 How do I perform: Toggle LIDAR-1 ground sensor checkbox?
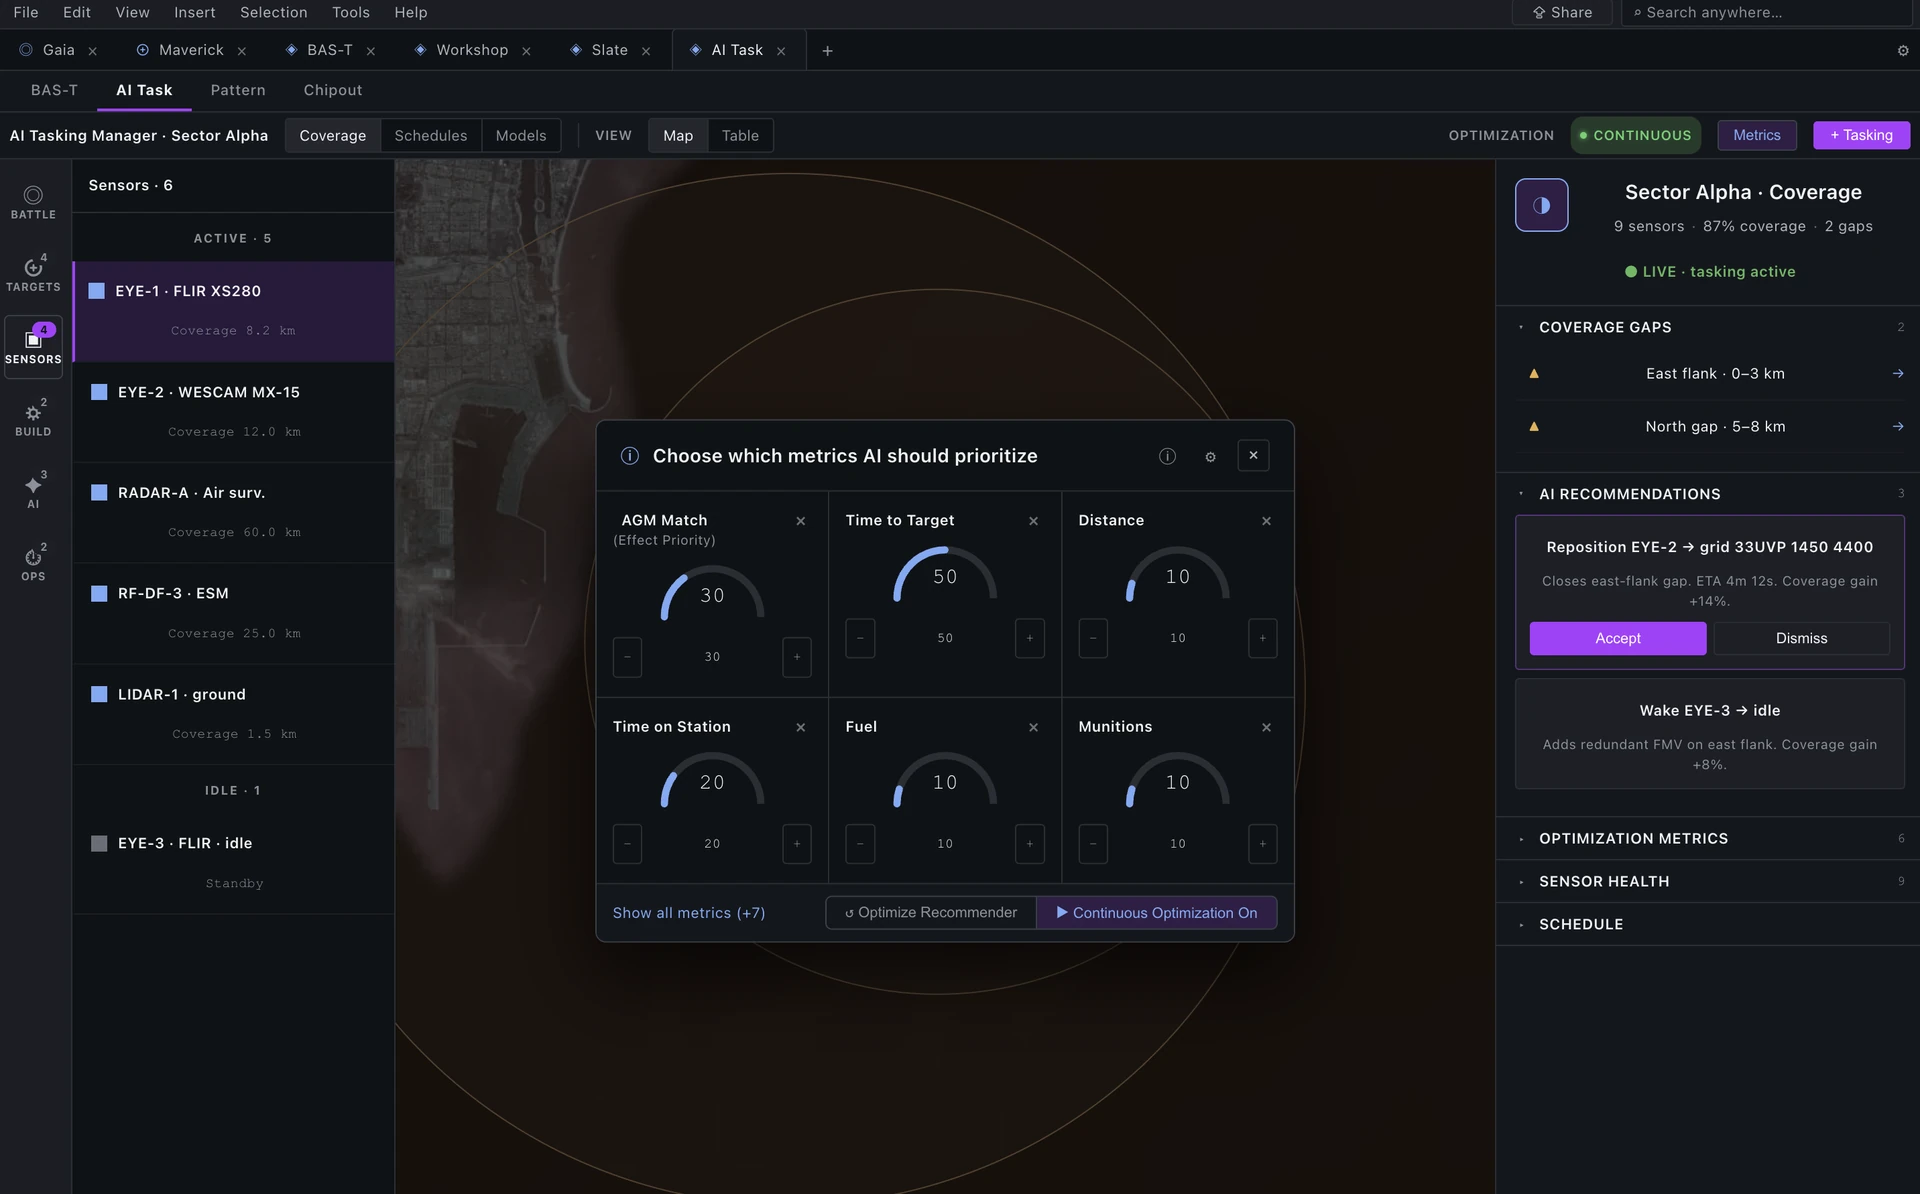pos(99,695)
